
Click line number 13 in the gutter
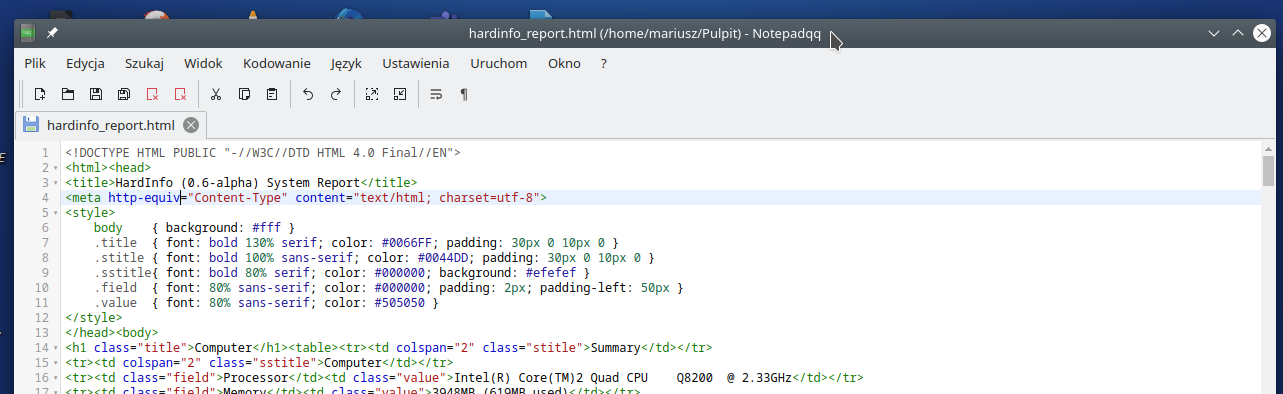[42, 333]
